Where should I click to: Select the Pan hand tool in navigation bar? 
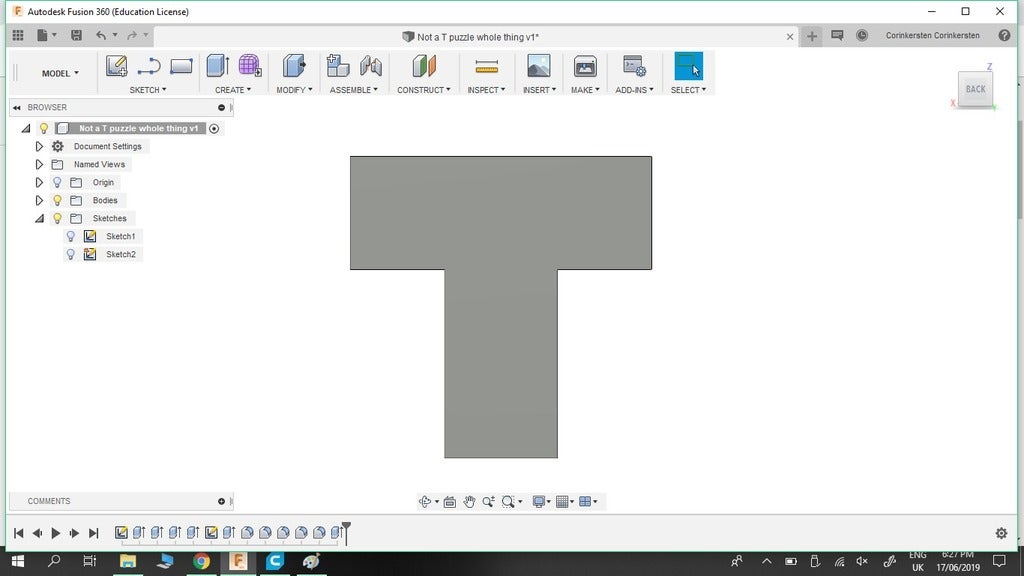(469, 502)
